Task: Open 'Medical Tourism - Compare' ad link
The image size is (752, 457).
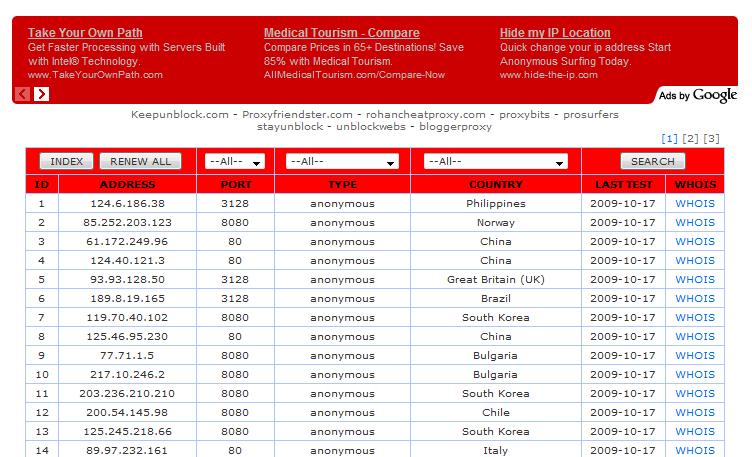Action: 341,33
